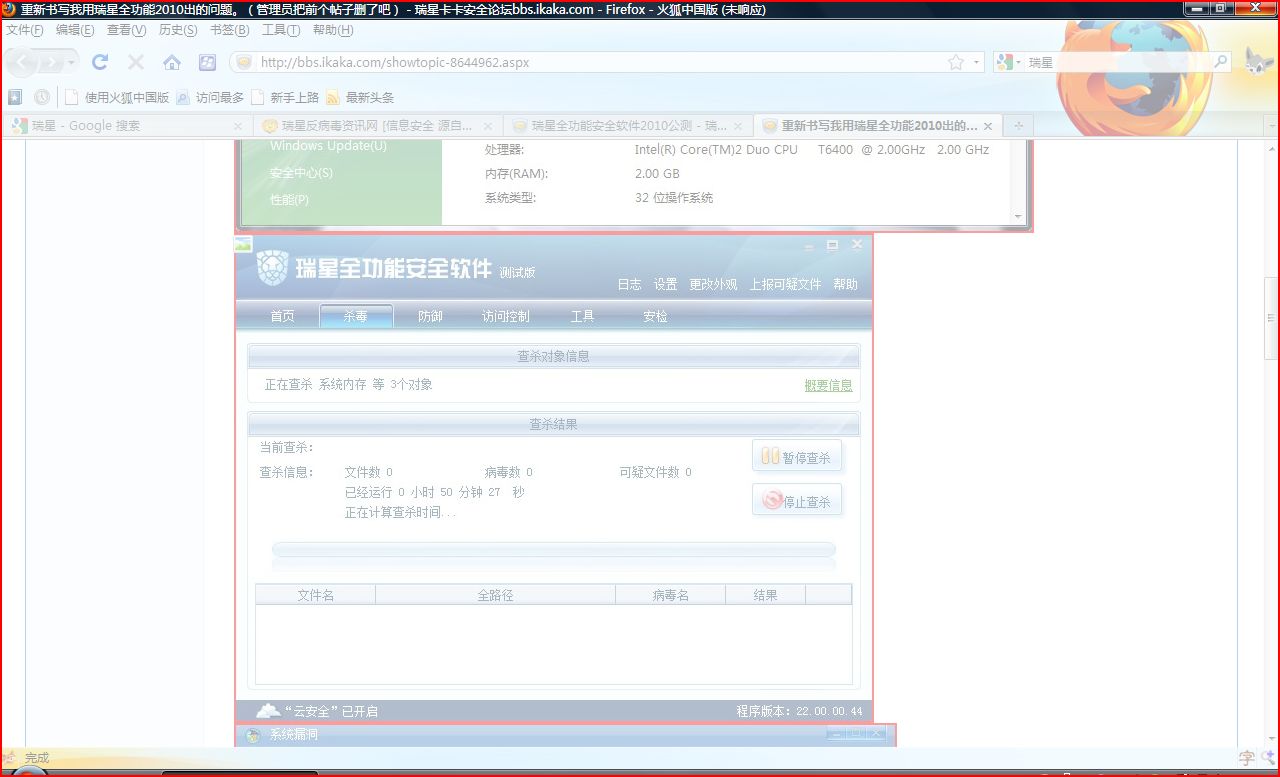Stop loading the page
Image resolution: width=1280 pixels, height=777 pixels.
point(136,62)
